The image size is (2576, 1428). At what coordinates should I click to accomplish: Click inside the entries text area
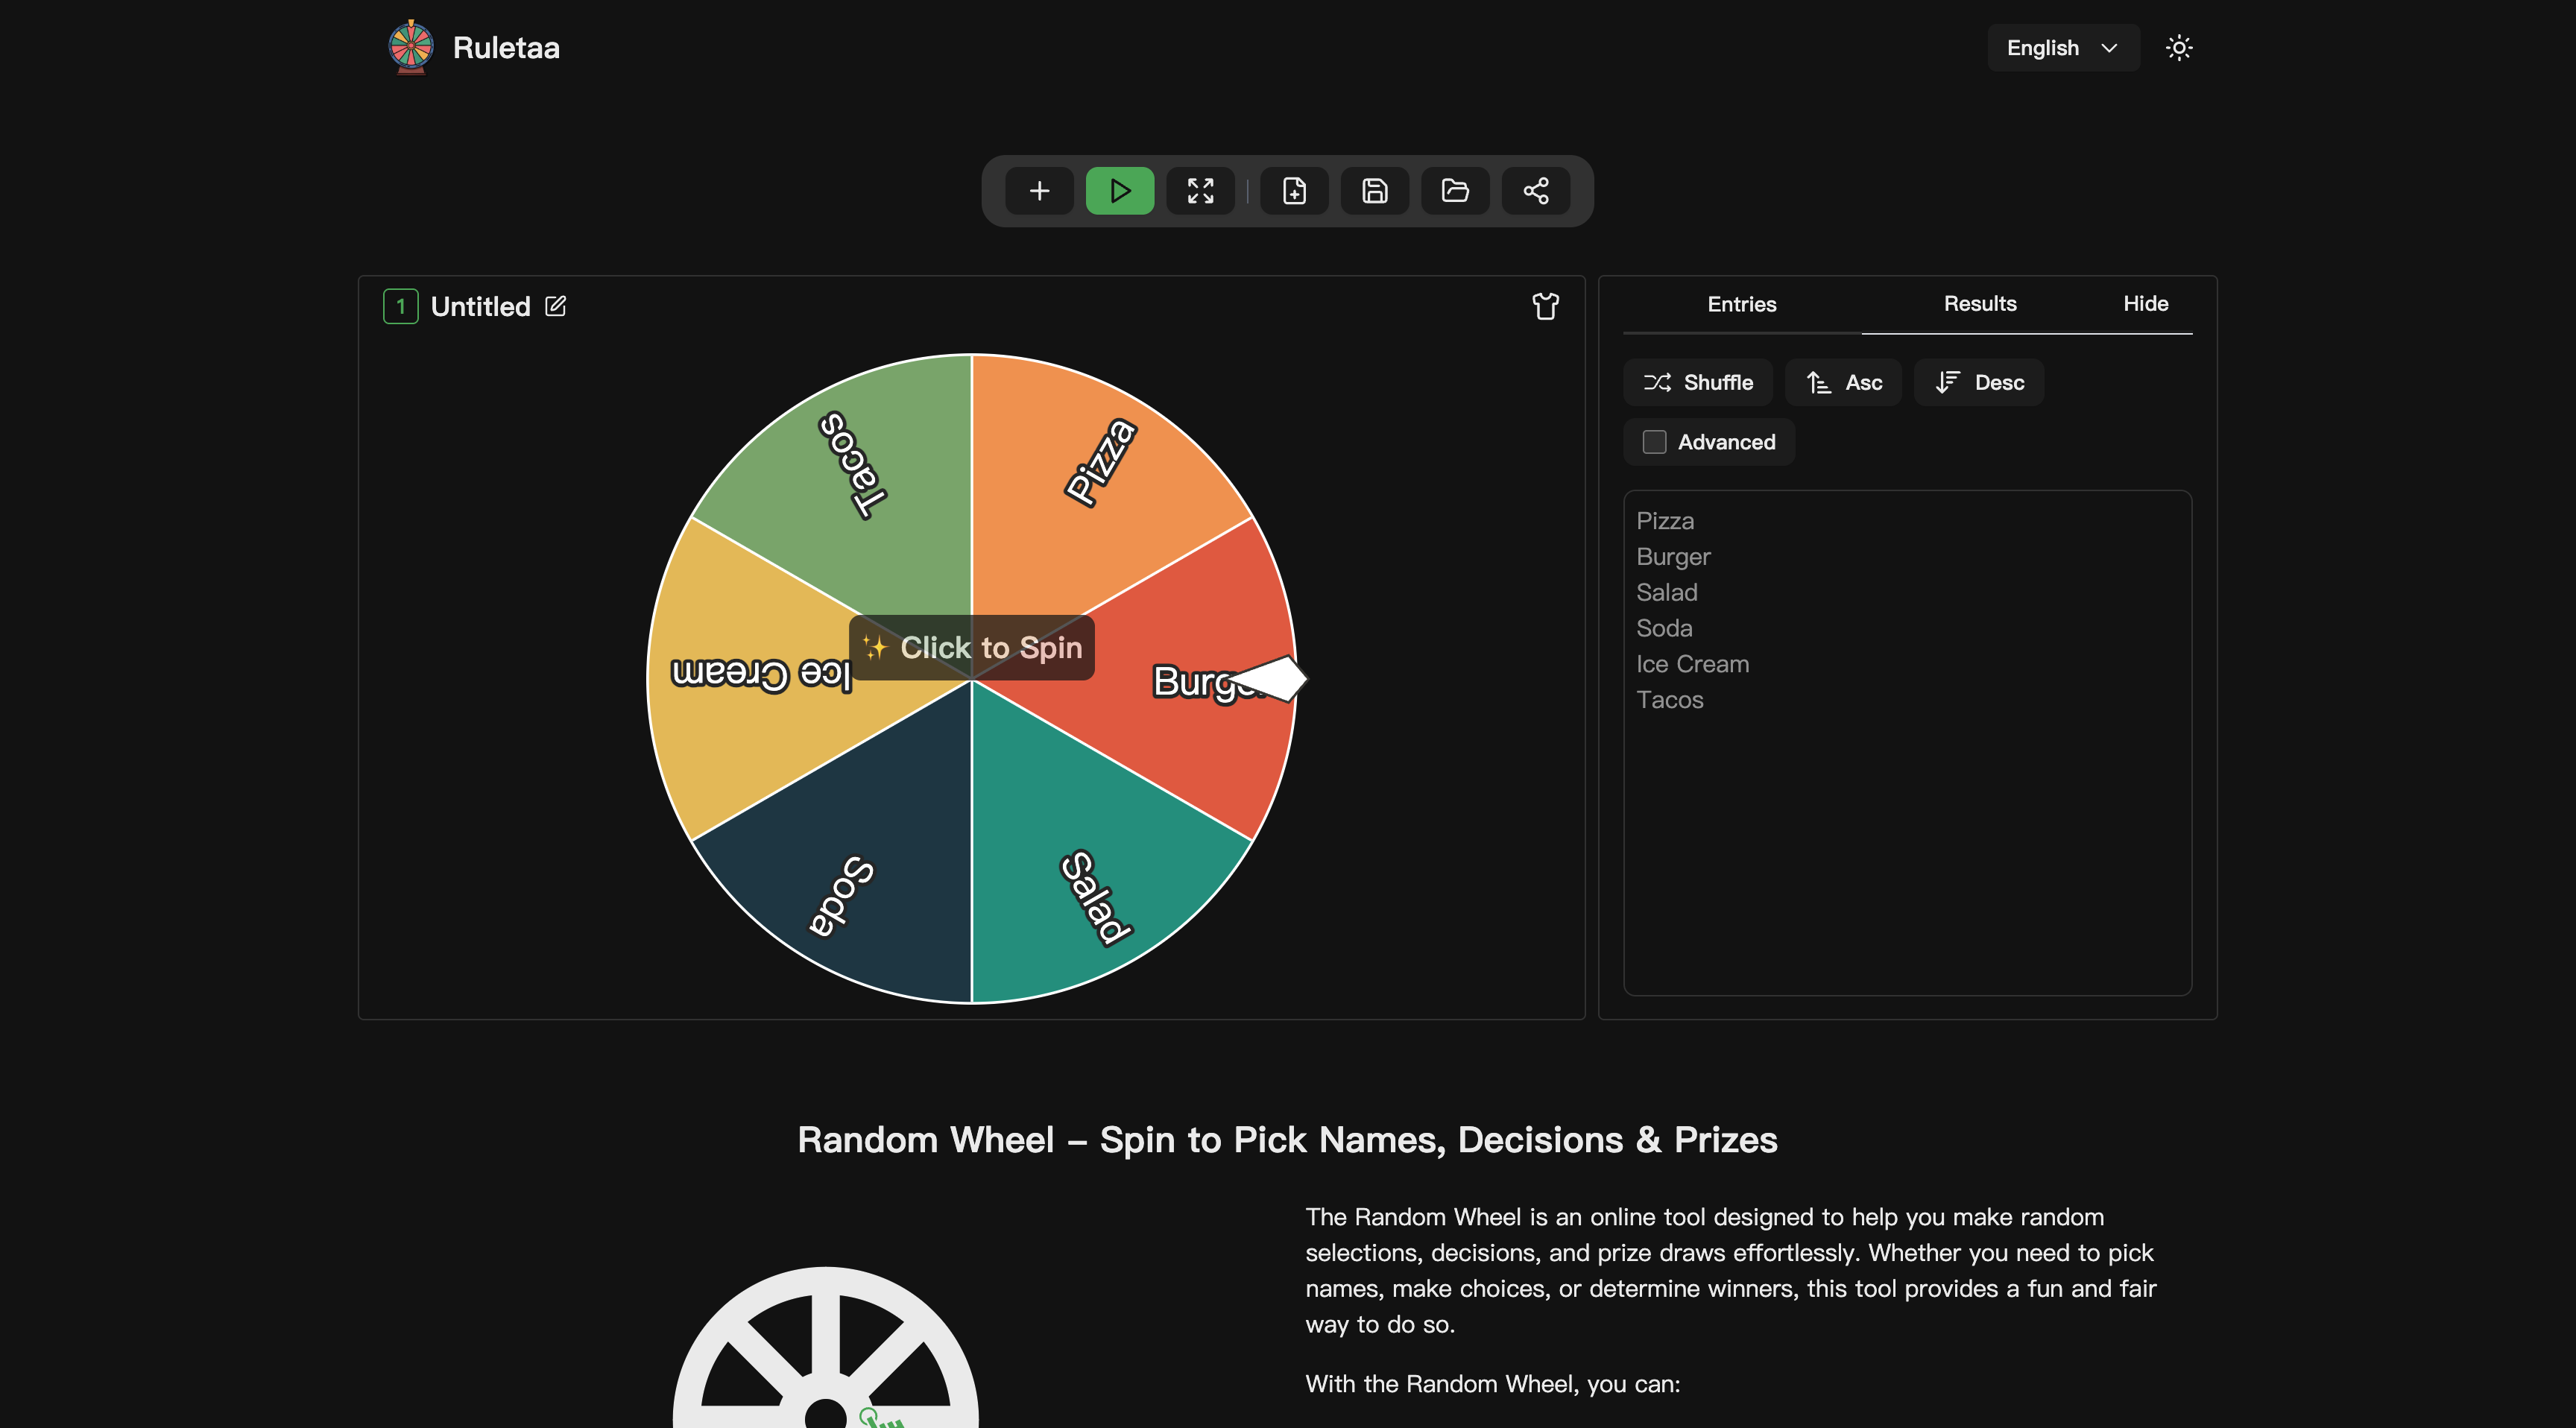tap(1908, 743)
